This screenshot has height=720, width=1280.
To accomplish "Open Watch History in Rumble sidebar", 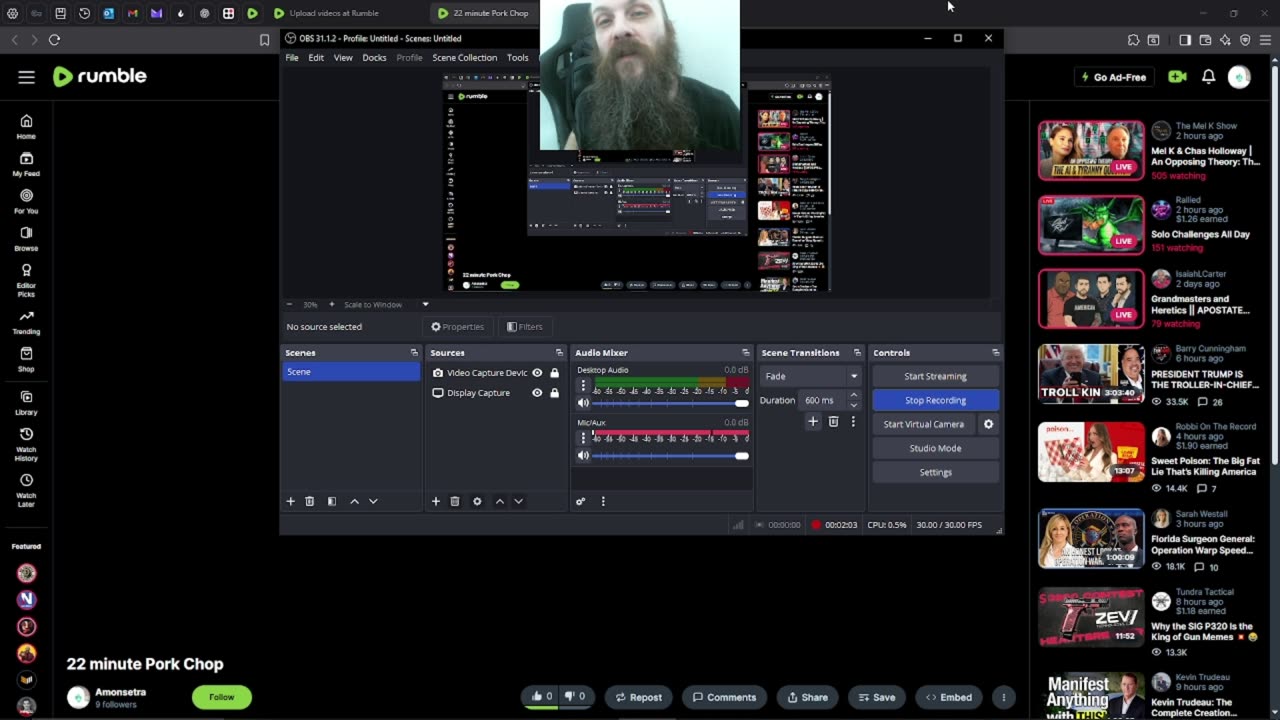I will [x=26, y=442].
